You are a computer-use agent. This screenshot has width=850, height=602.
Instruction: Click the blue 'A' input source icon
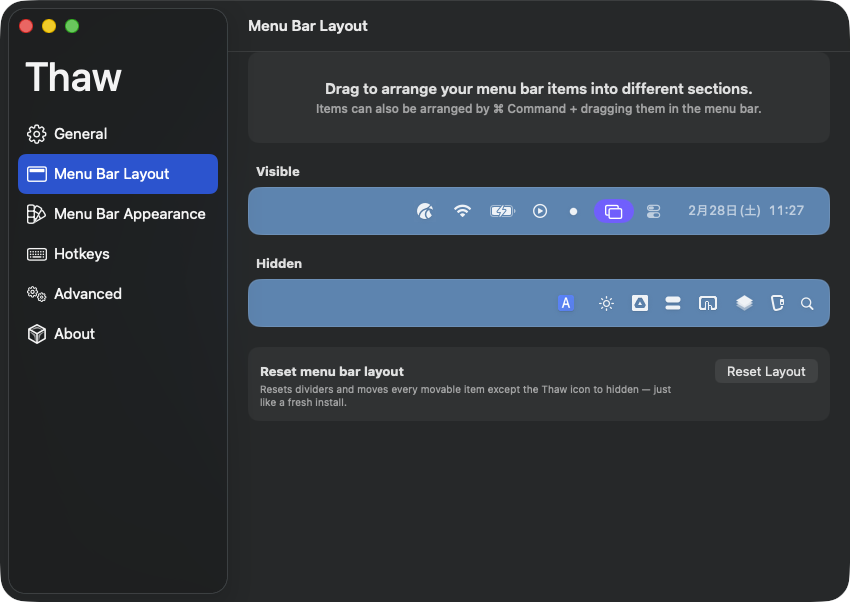click(x=566, y=303)
